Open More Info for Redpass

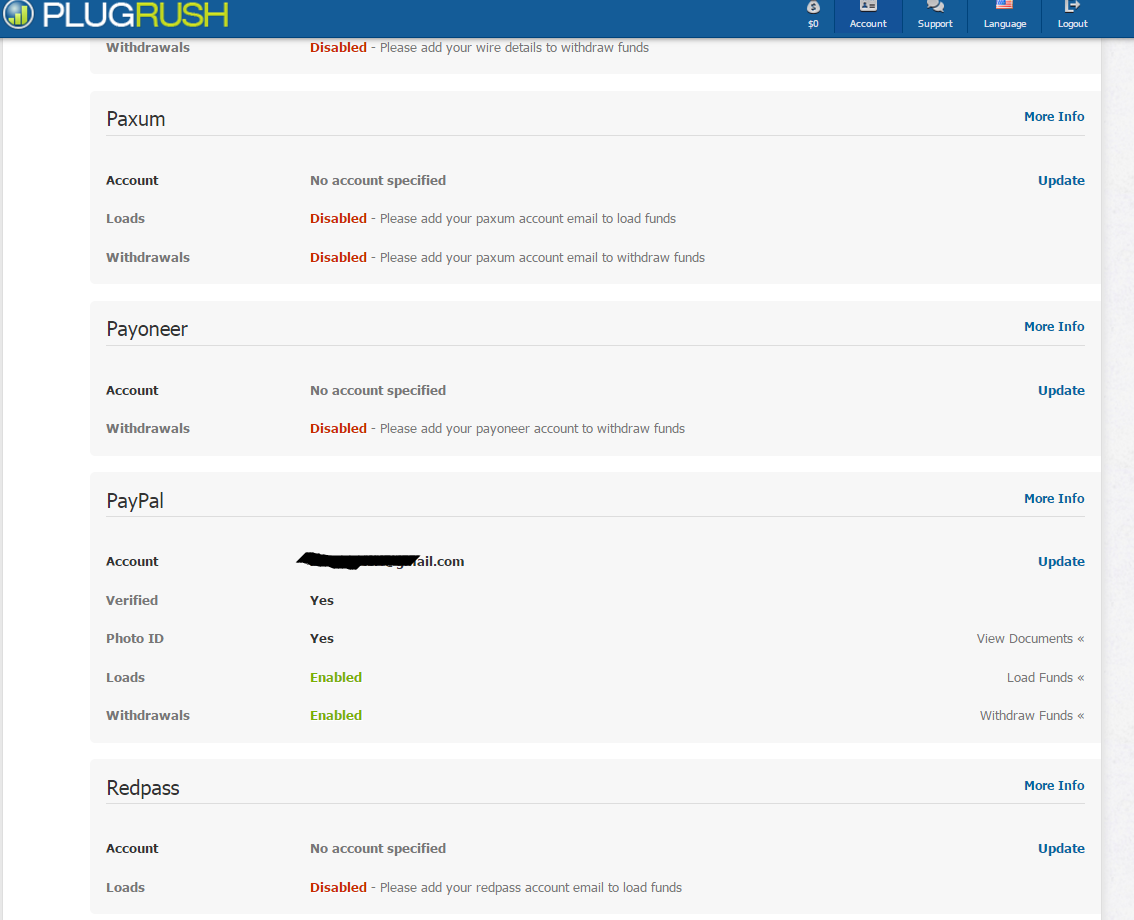pyautogui.click(x=1054, y=785)
